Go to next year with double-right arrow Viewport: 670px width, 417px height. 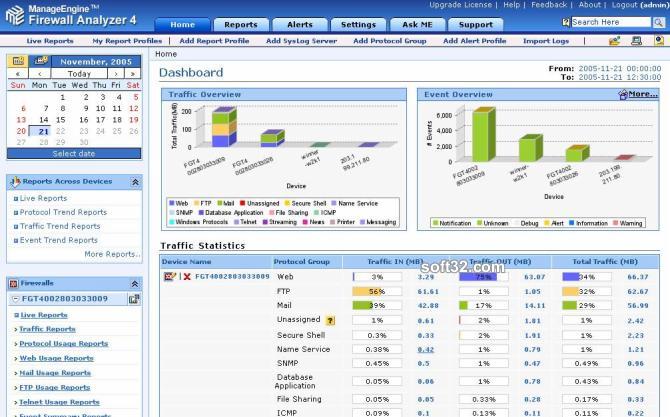coord(132,73)
